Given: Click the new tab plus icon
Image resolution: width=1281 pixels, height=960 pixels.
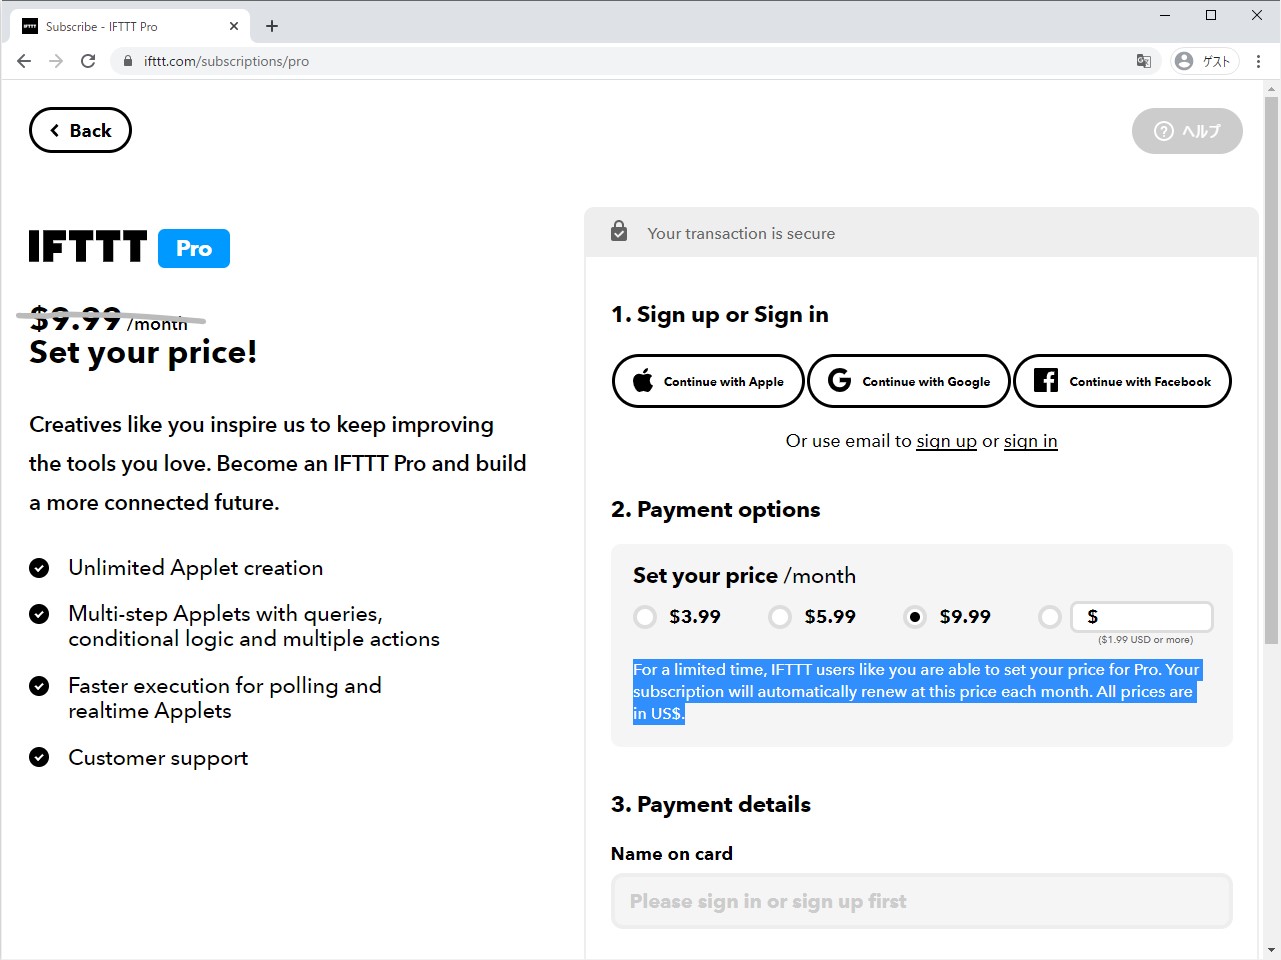Looking at the screenshot, I should [x=272, y=26].
